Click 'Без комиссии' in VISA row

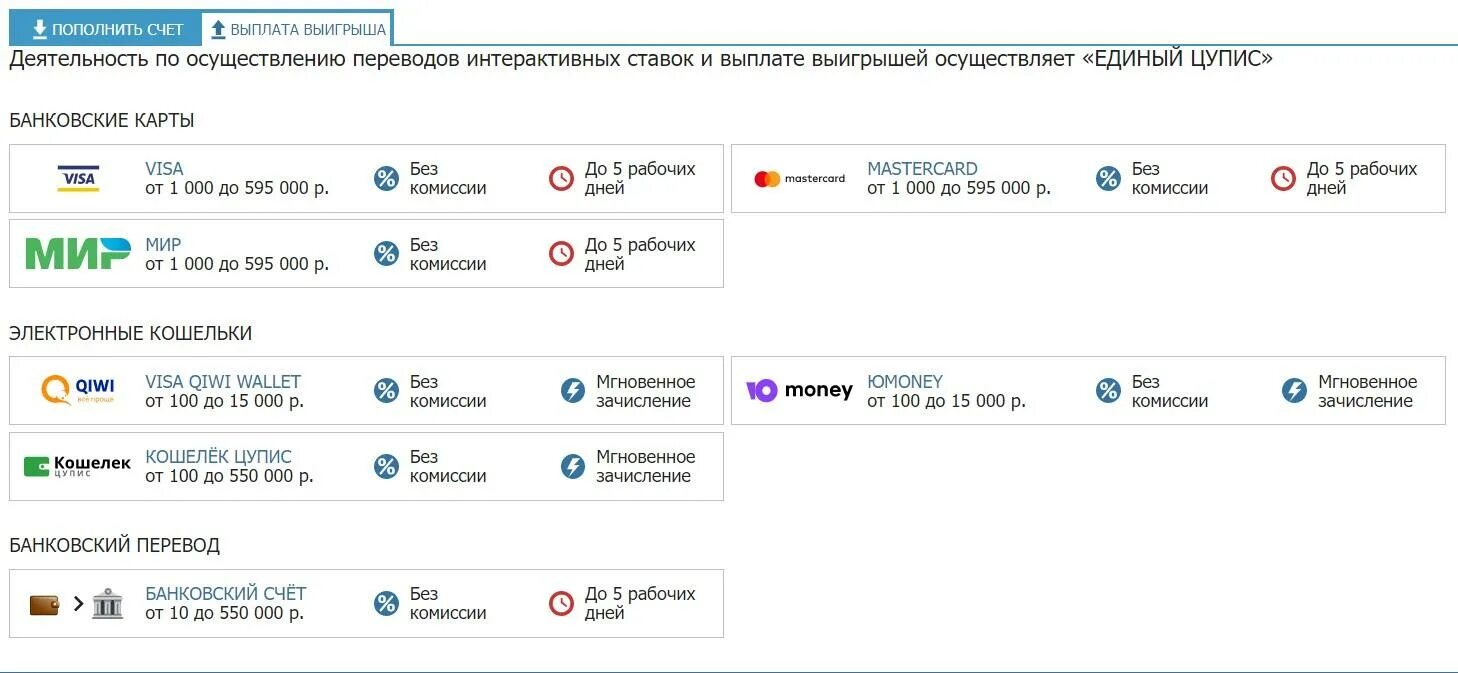(448, 179)
